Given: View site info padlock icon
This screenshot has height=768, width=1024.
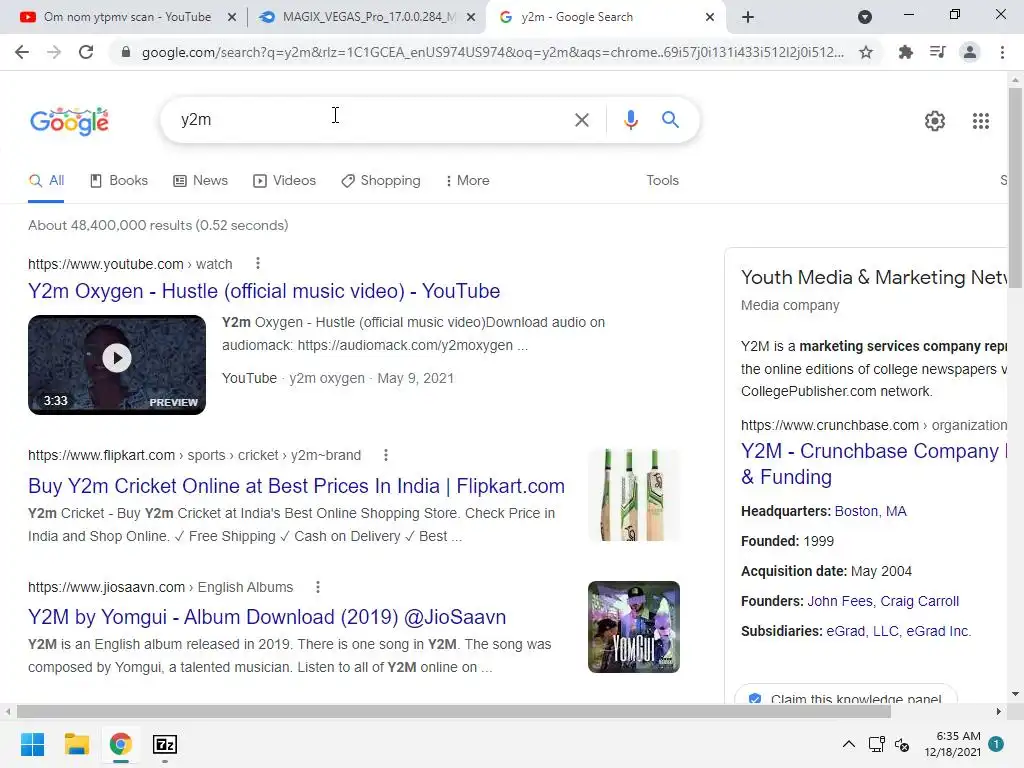Looking at the screenshot, I should (126, 52).
